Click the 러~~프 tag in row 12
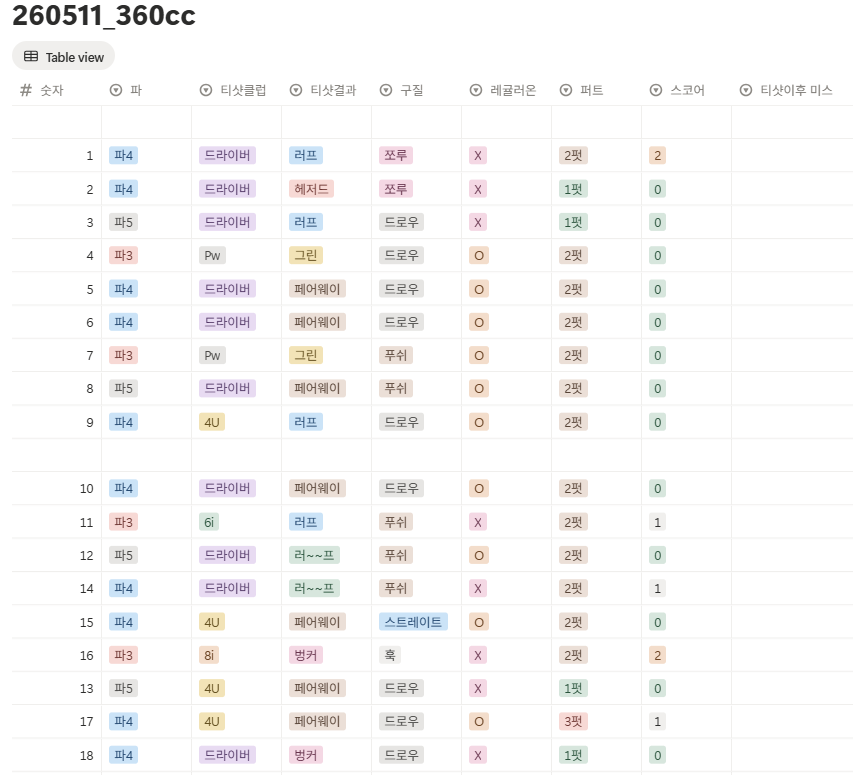Screen dimensions: 853x775 click(x=314, y=555)
